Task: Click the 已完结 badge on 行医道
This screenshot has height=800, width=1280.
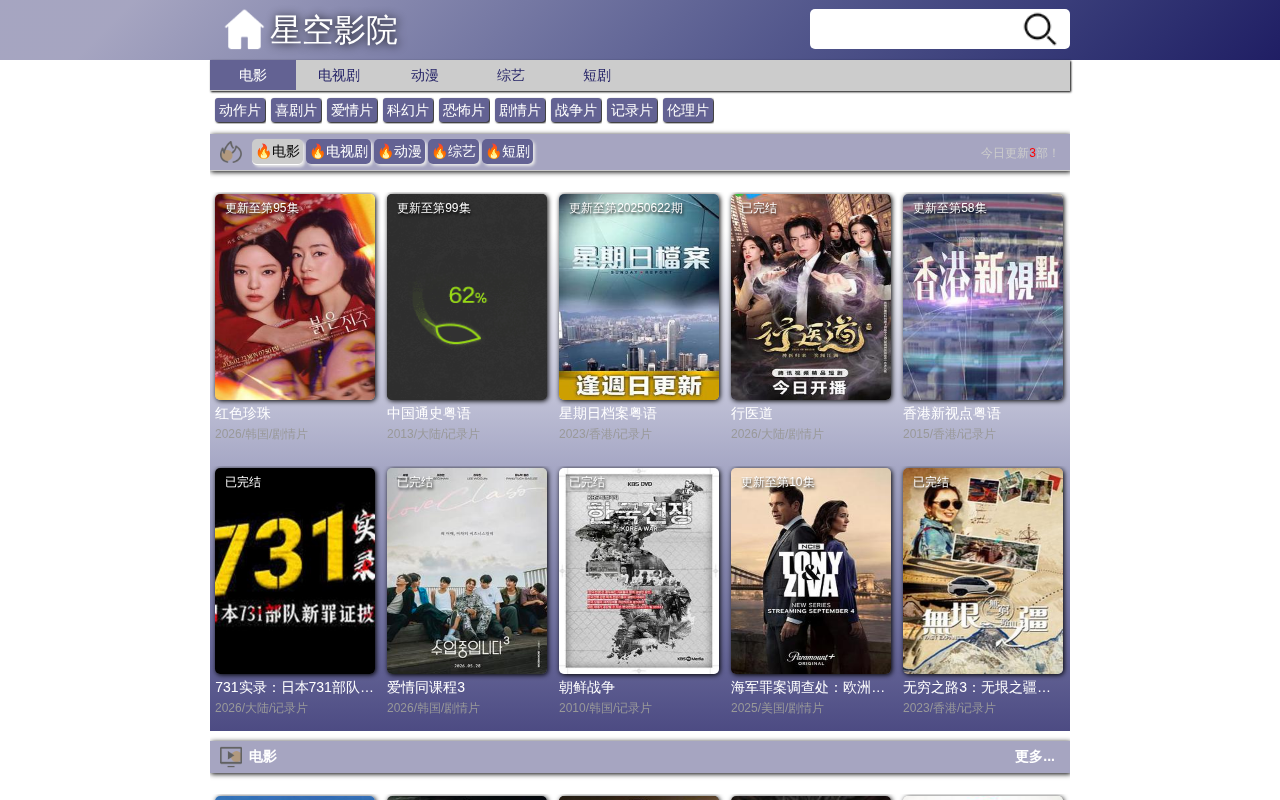Action: (x=759, y=208)
